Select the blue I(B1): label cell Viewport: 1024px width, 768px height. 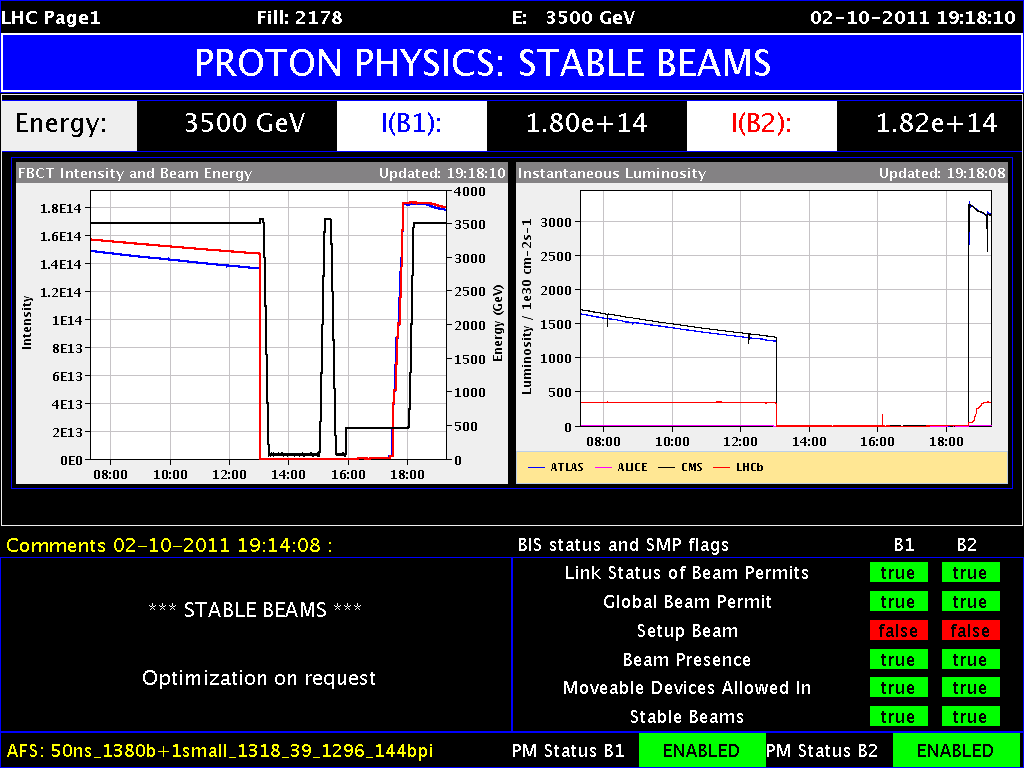(411, 125)
